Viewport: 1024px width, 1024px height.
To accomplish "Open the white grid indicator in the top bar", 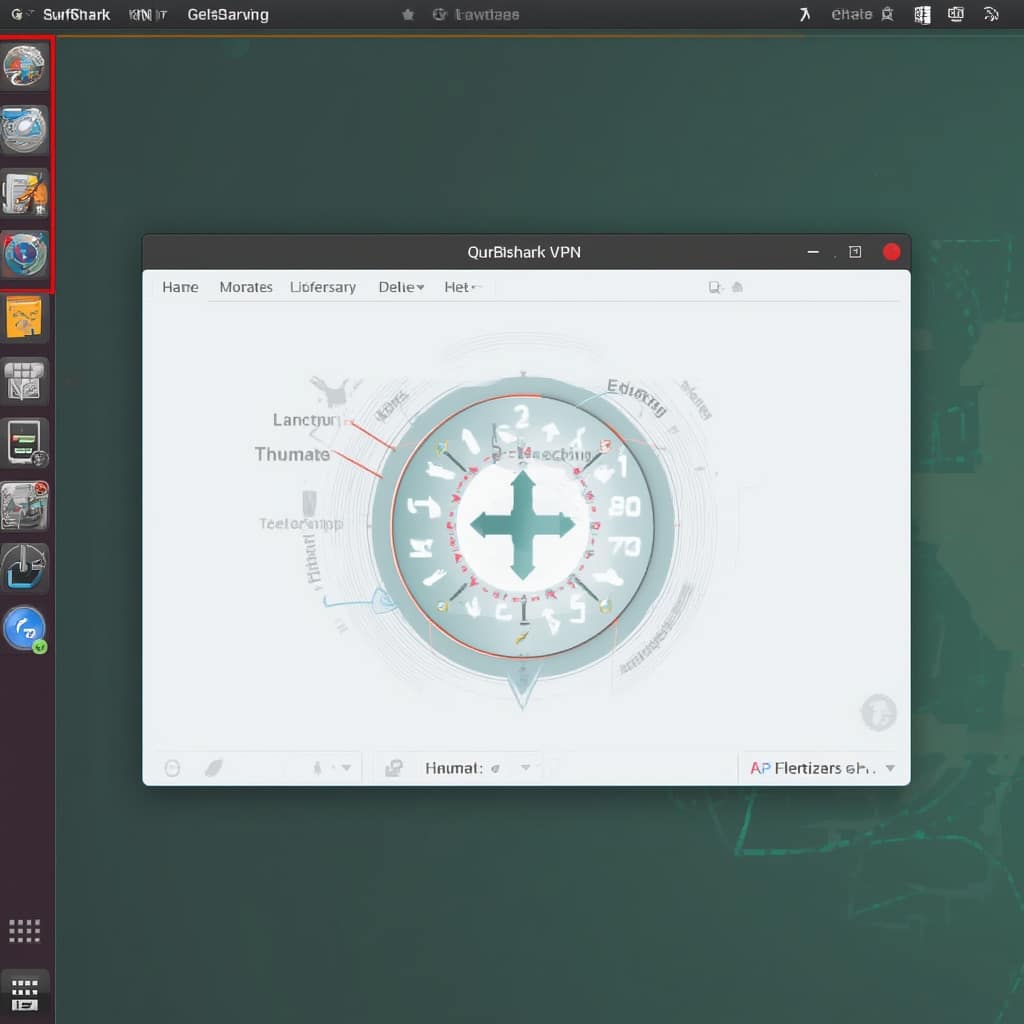I will pos(922,14).
